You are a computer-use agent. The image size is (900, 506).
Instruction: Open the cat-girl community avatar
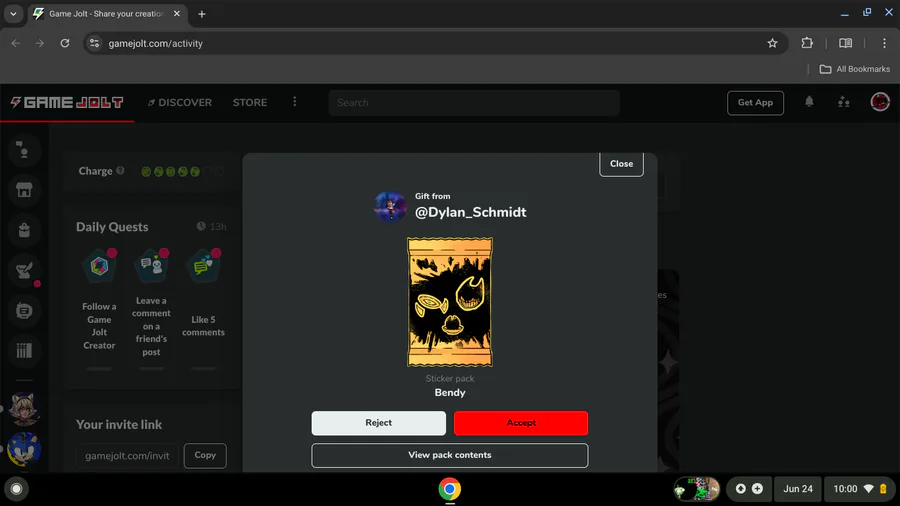click(24, 408)
